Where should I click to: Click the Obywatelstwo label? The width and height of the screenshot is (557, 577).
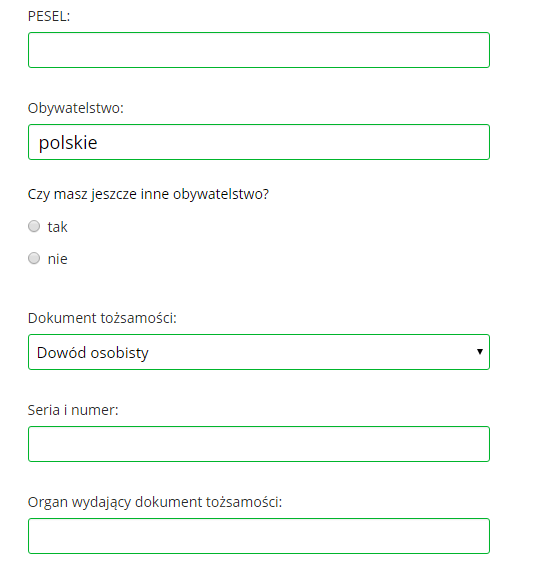[x=76, y=108]
